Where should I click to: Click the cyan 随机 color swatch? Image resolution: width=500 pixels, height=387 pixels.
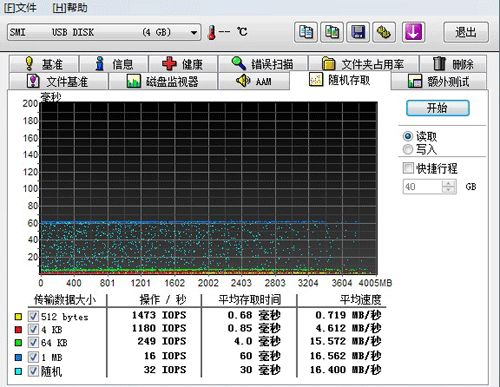point(18,371)
